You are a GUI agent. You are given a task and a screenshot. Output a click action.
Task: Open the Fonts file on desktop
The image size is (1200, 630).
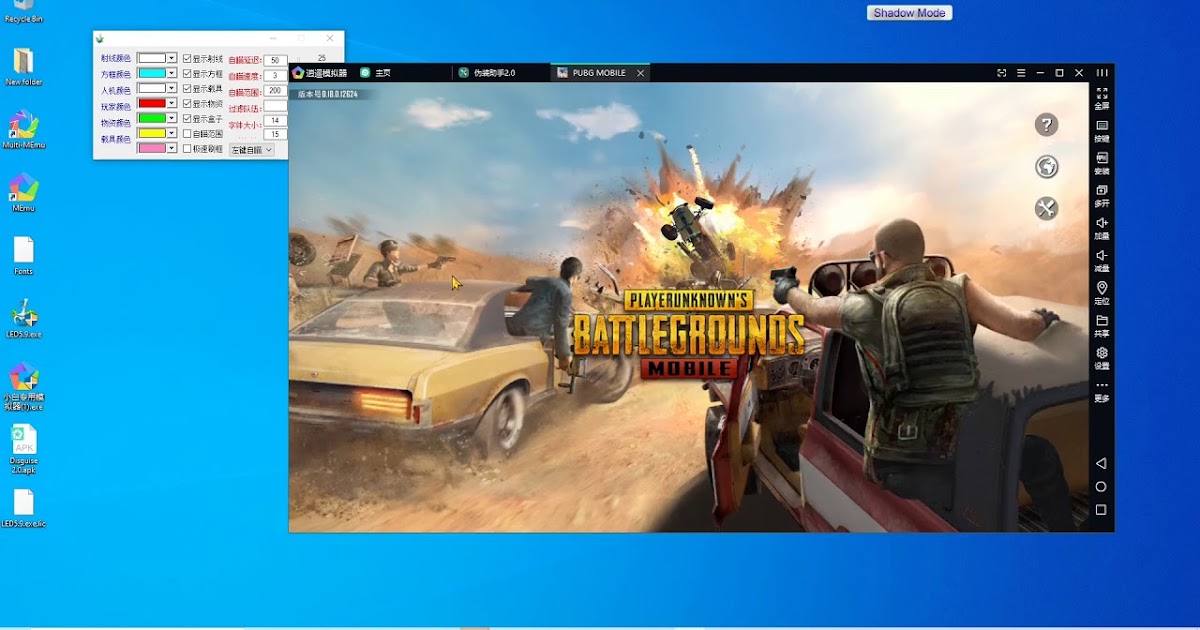pos(23,256)
